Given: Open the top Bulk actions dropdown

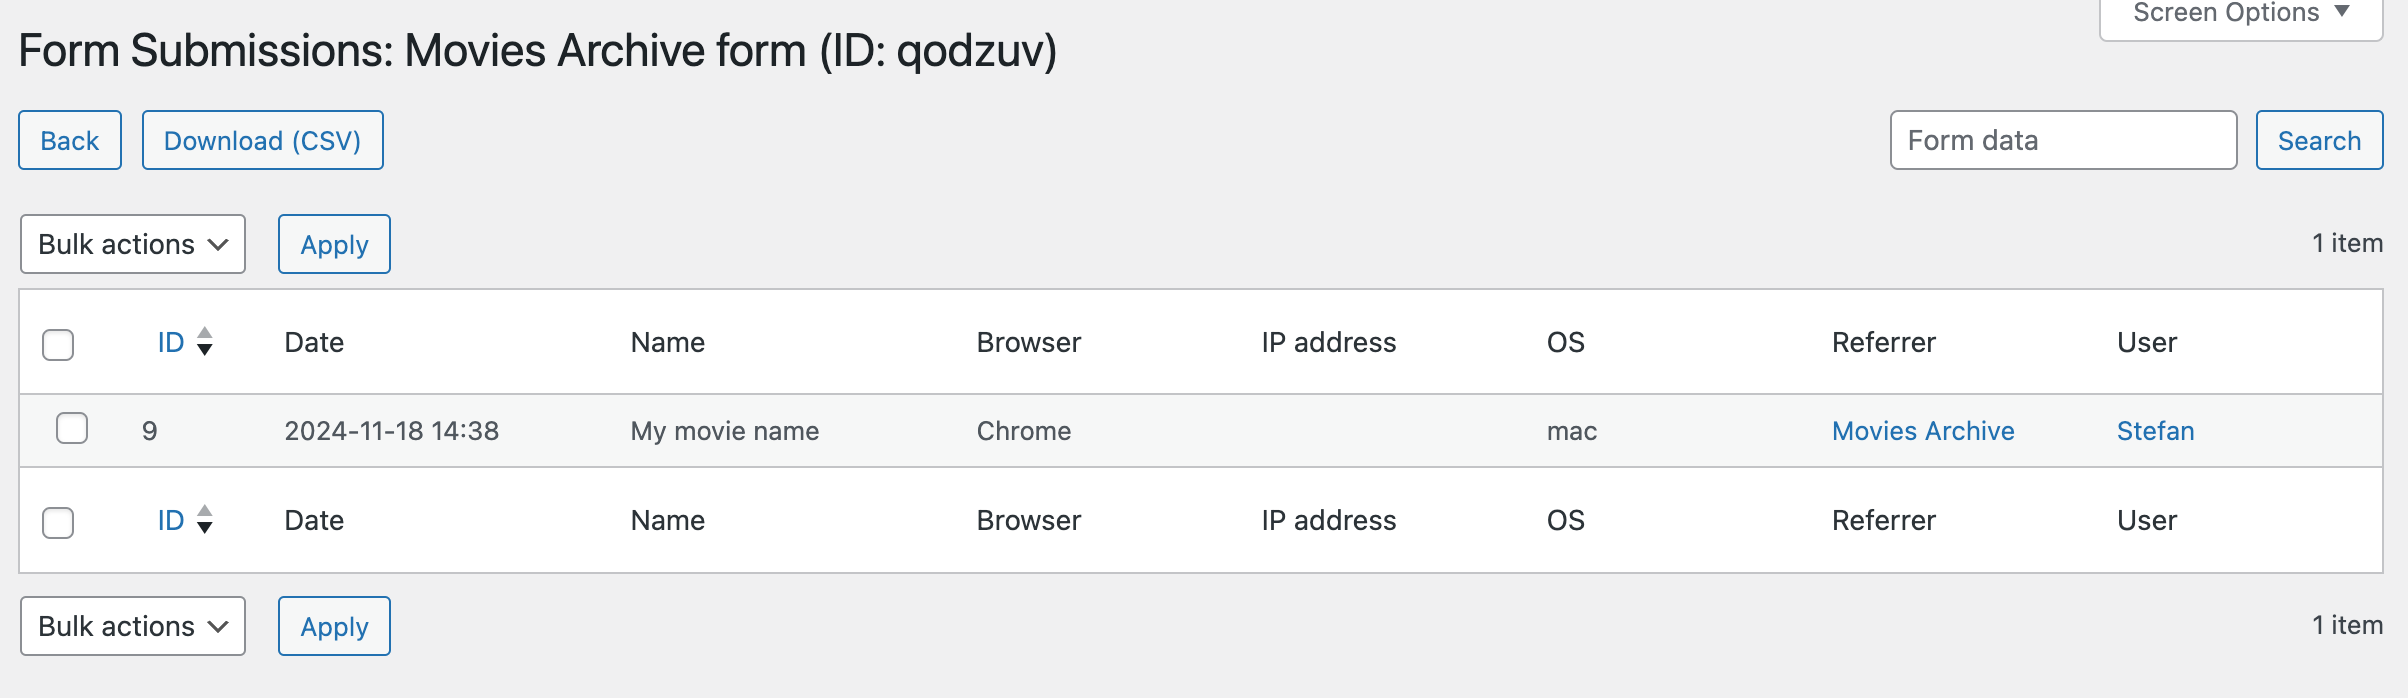Looking at the screenshot, I should click(x=133, y=244).
